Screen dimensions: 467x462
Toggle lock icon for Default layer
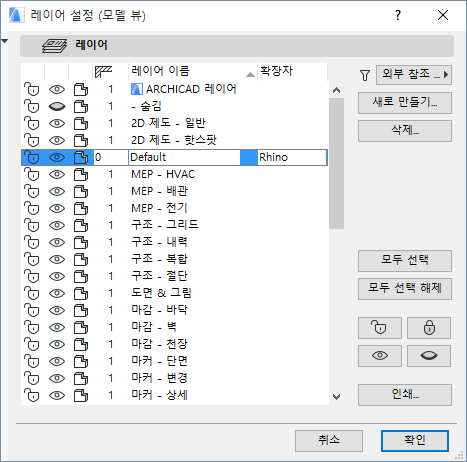(32, 157)
